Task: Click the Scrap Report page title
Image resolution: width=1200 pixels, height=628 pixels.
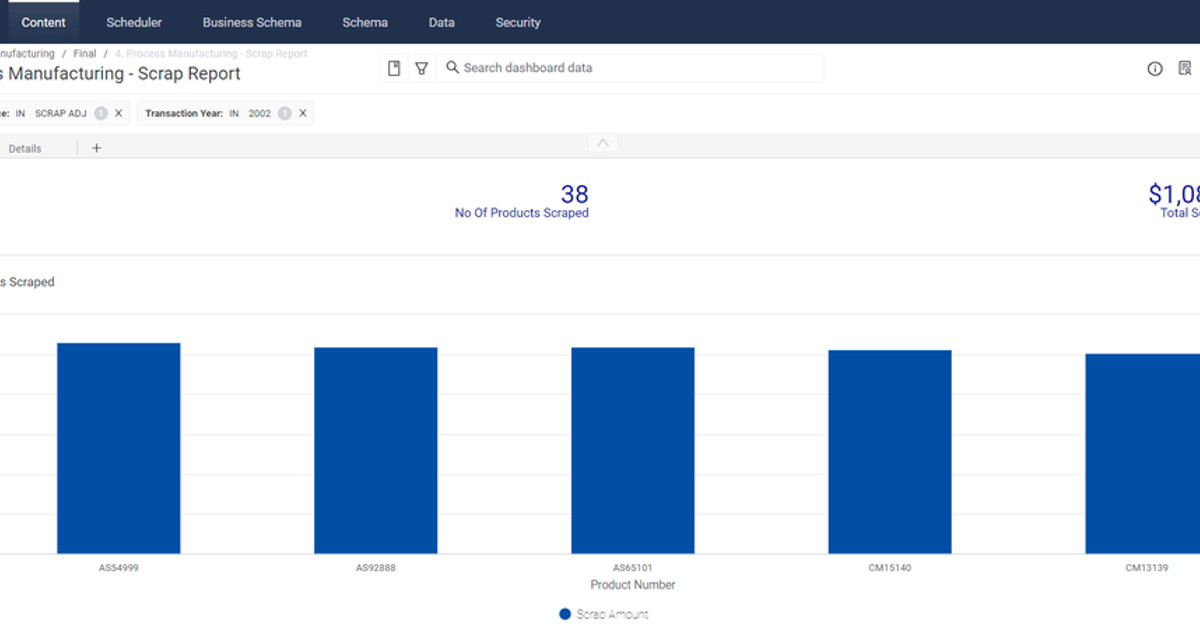Action: (120, 74)
